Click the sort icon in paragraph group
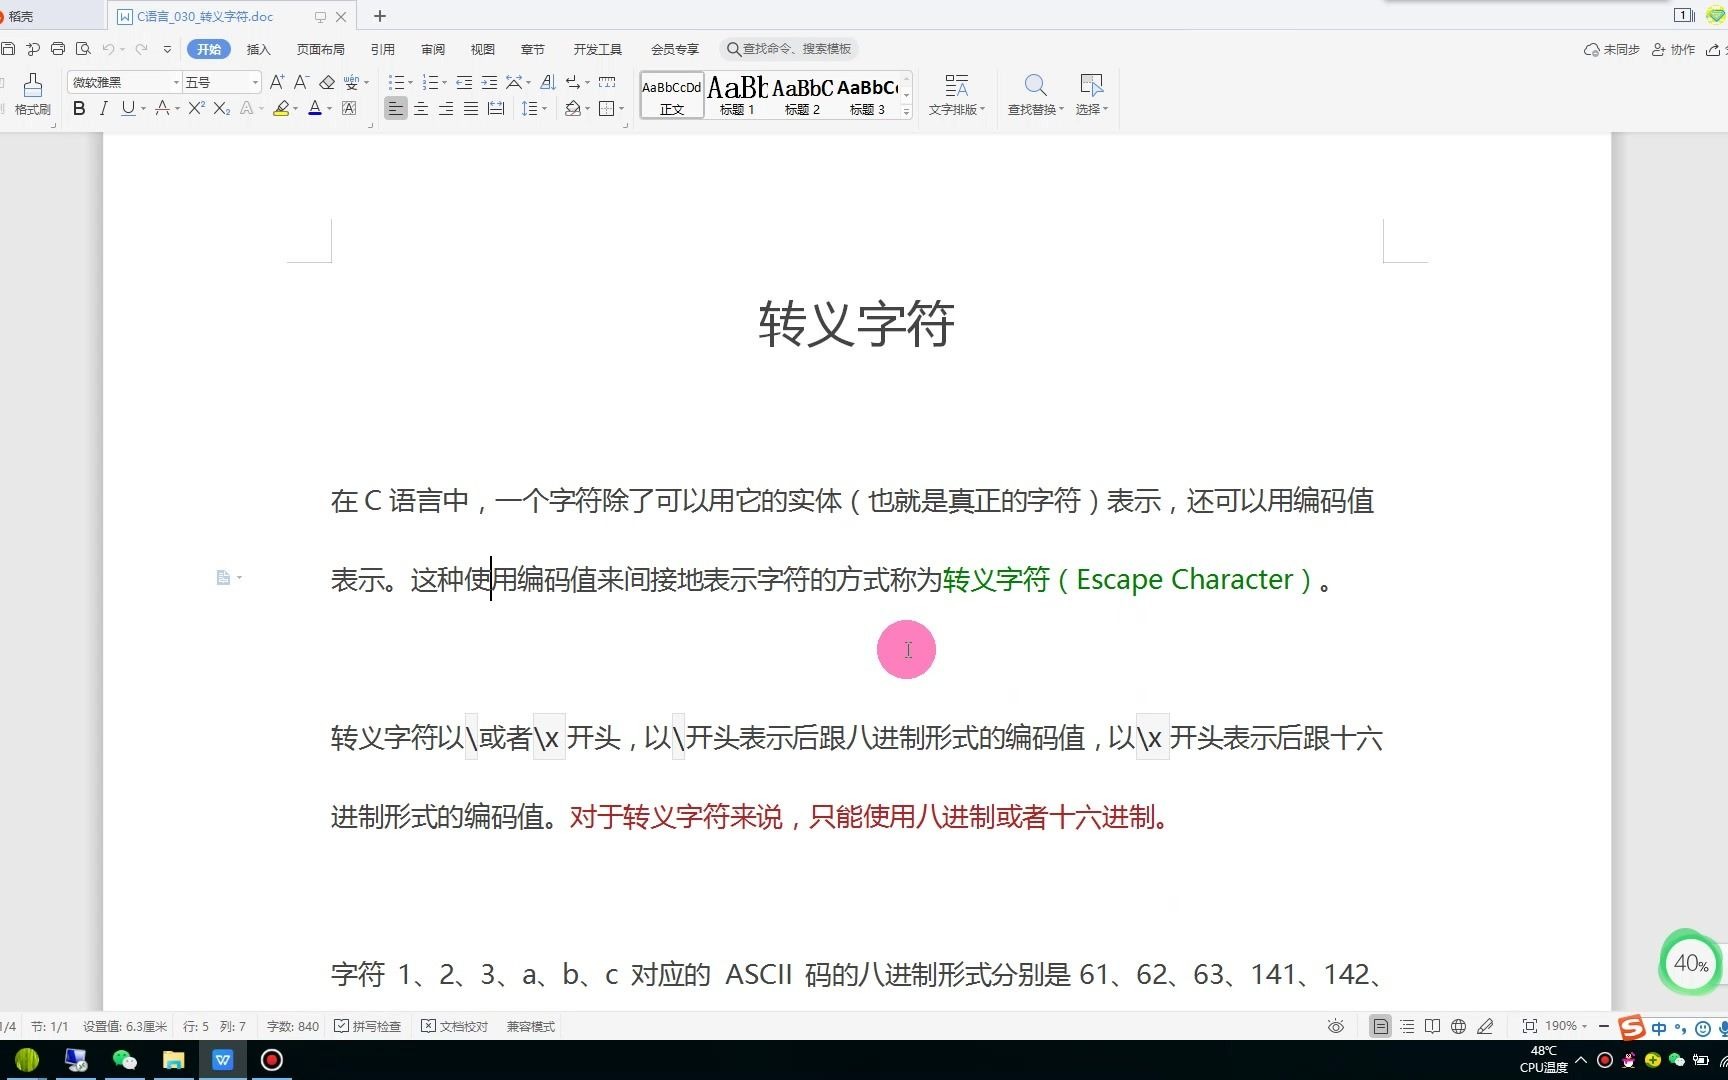Screen dimensions: 1728x1080 547,82
